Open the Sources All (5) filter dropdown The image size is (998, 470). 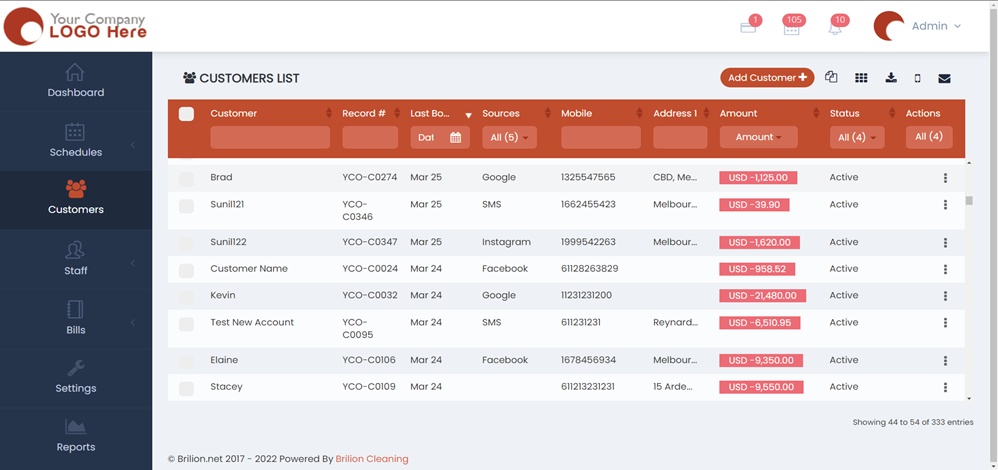509,137
